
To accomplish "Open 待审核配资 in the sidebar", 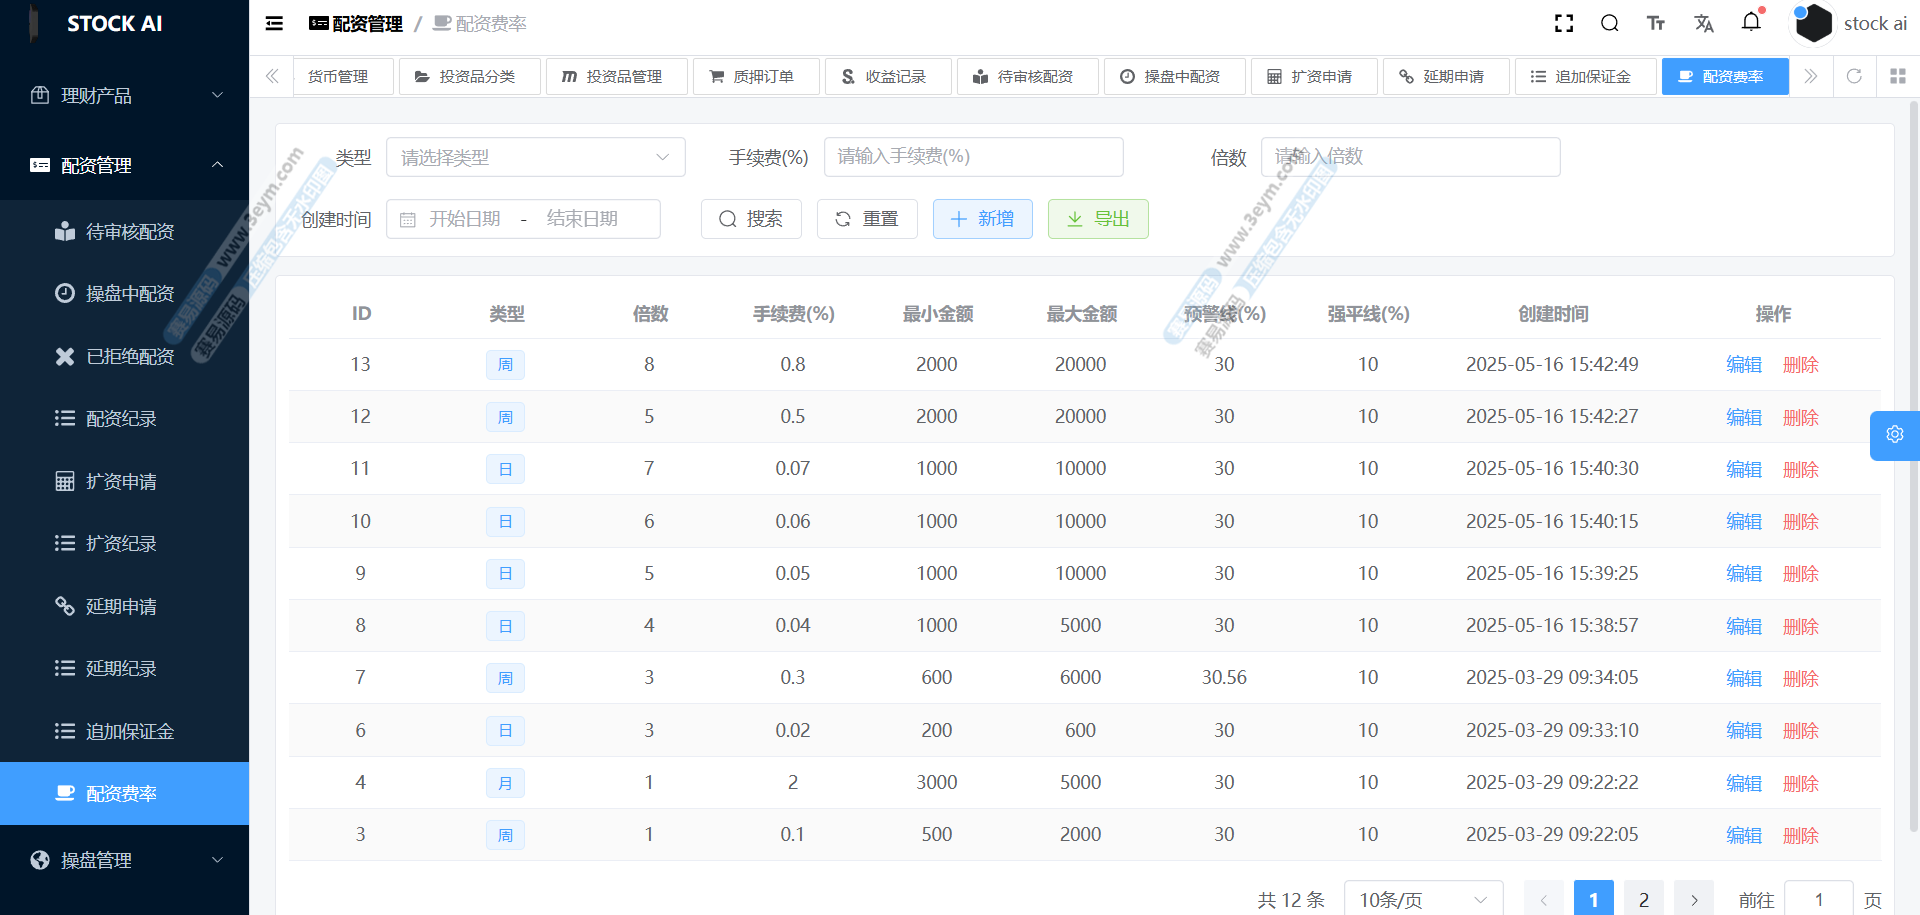I will (130, 232).
